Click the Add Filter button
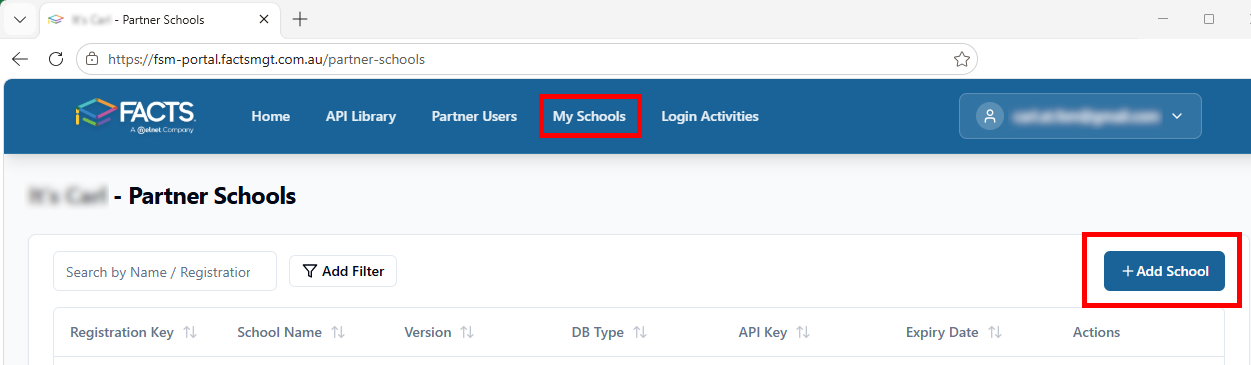Image resolution: width=1251 pixels, height=365 pixels. tap(343, 271)
